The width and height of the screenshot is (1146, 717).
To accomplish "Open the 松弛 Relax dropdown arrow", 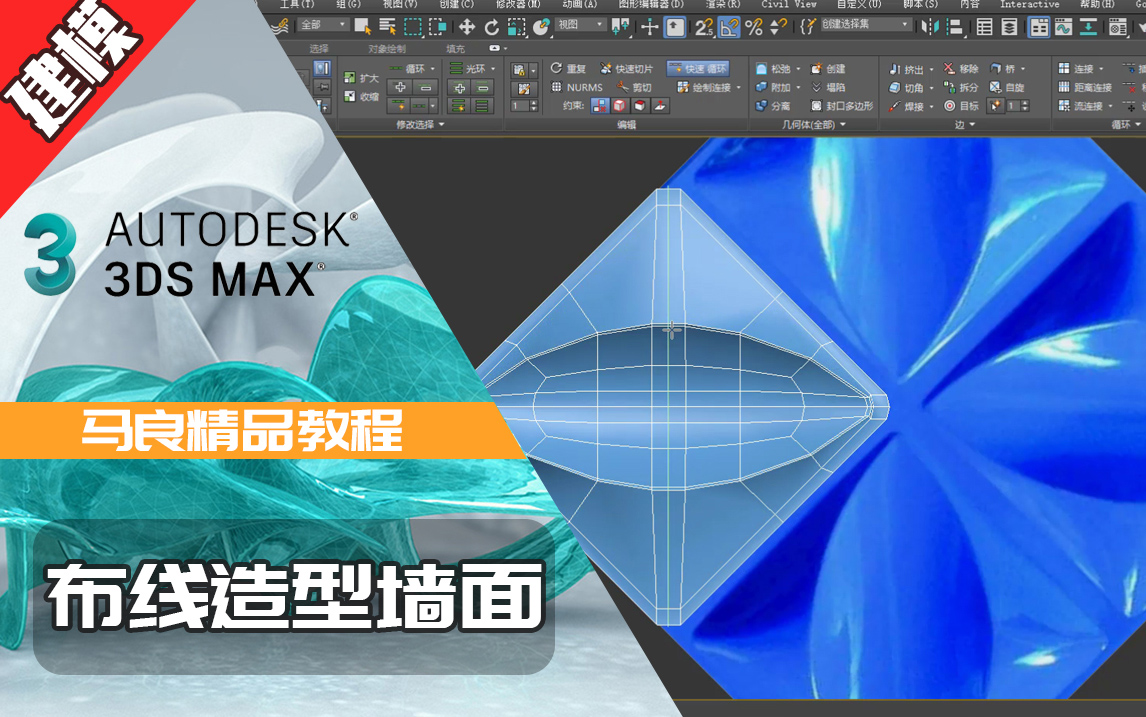I will pyautogui.click(x=798, y=69).
